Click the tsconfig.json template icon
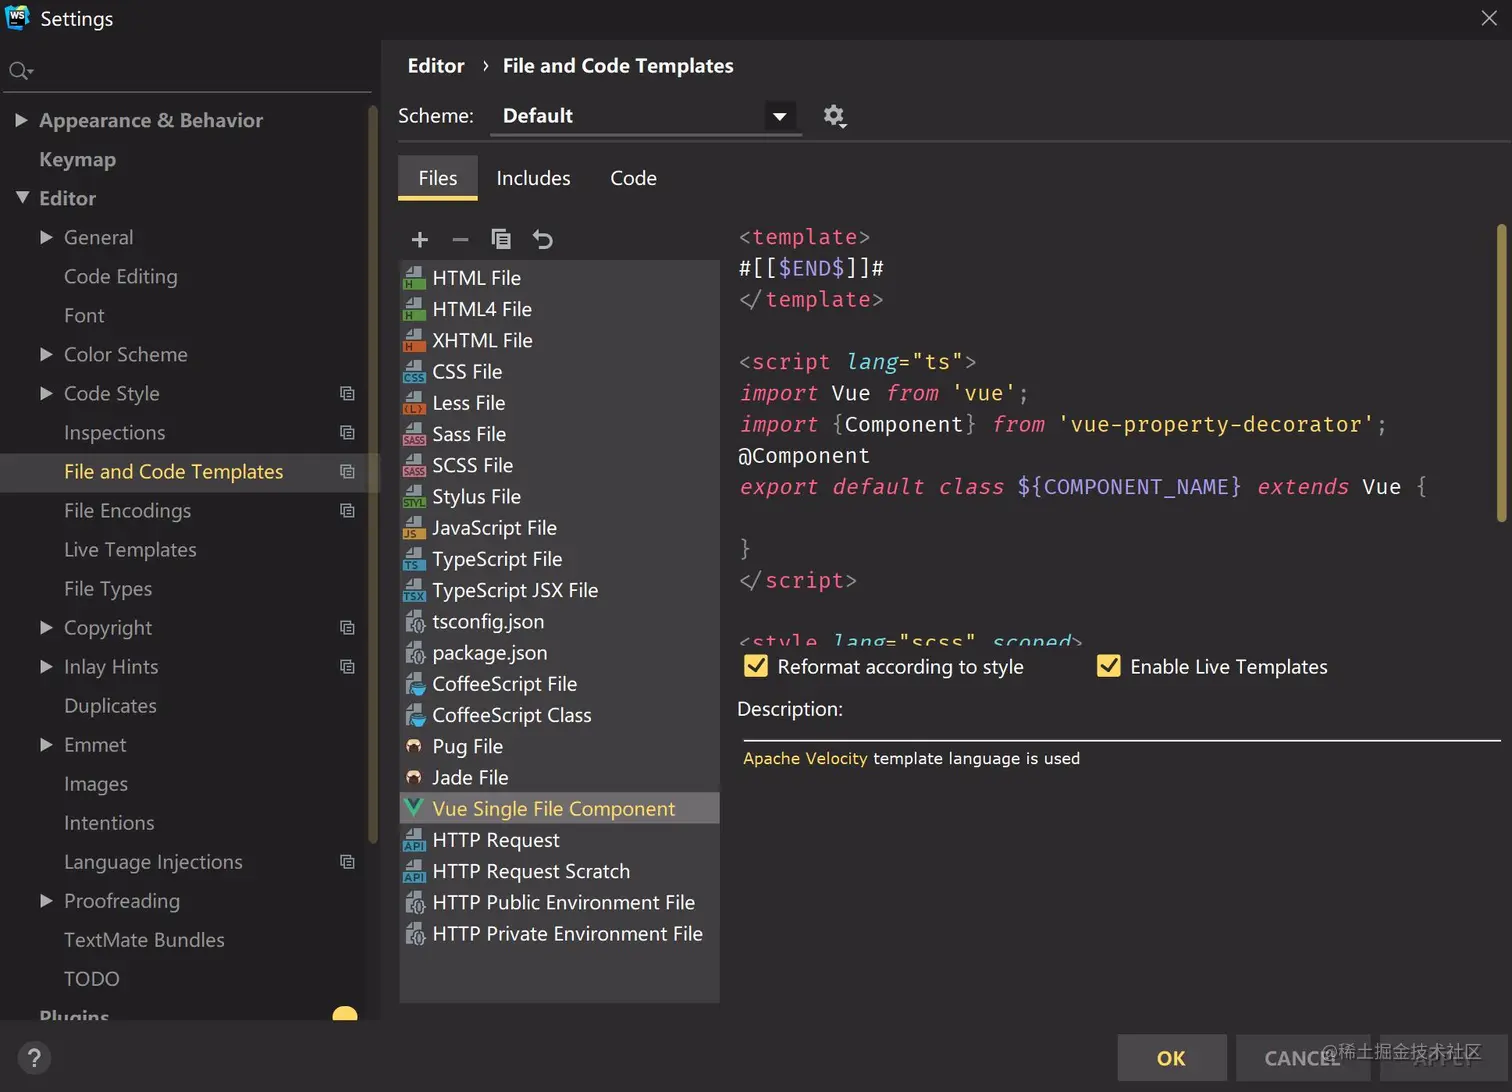The height and width of the screenshot is (1092, 1512). point(414,622)
